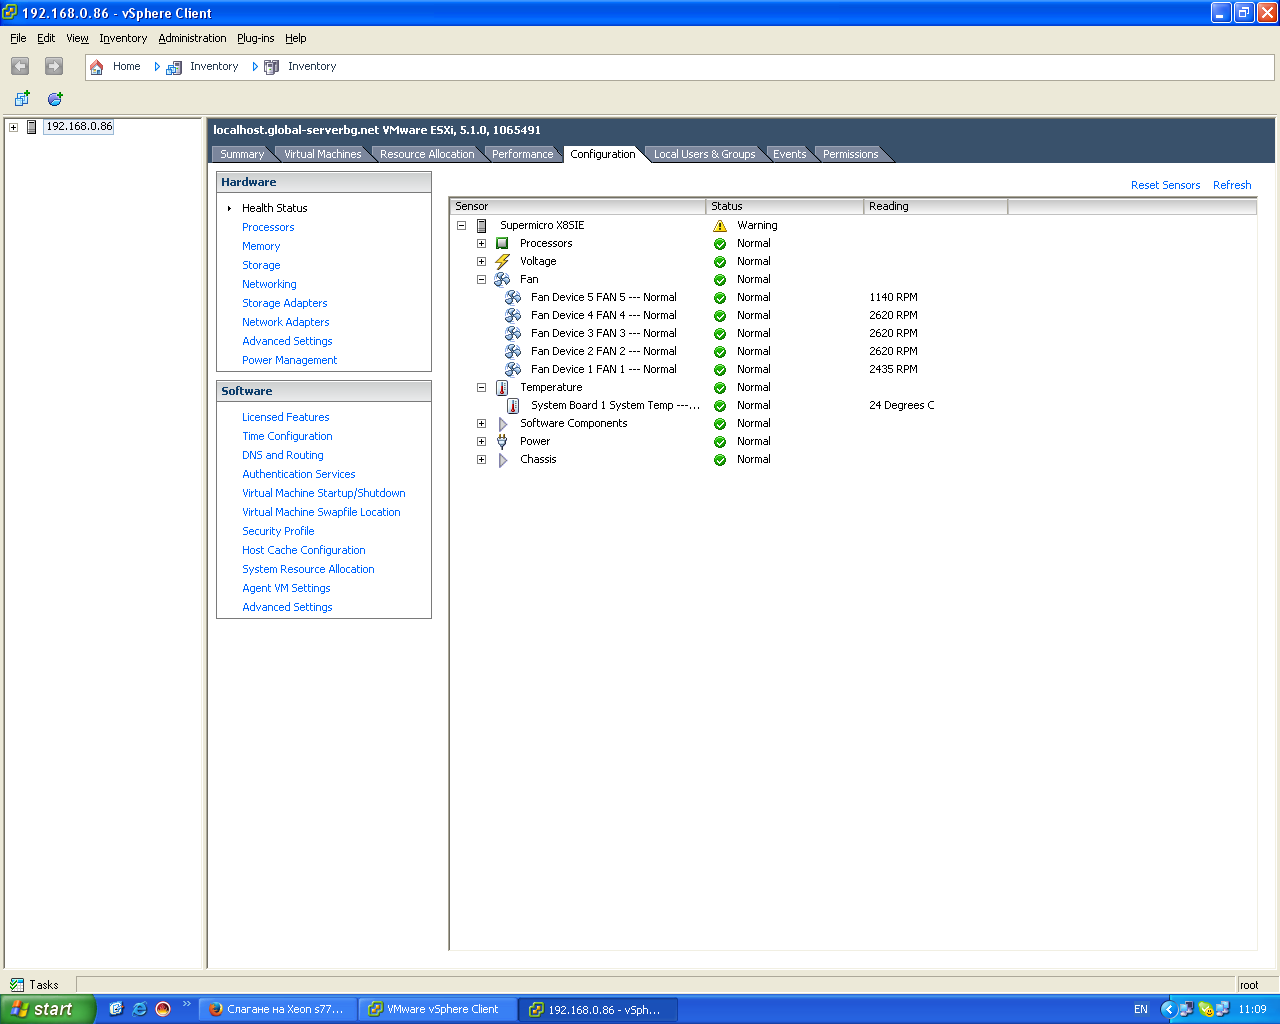Click the fan icon for Fan Device 2

513,352
